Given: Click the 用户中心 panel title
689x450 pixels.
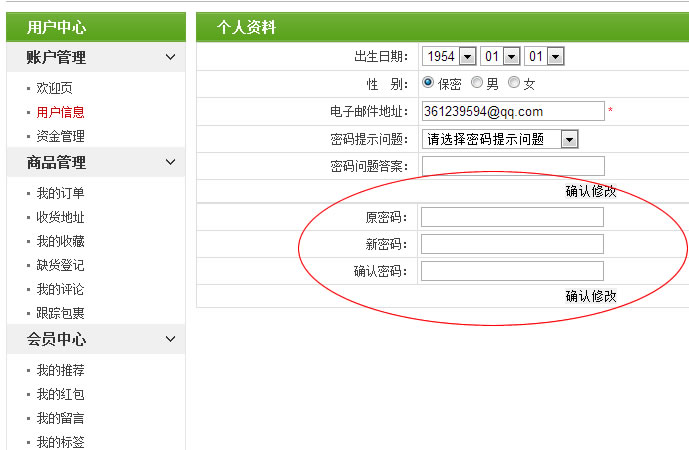Looking at the screenshot, I should (56, 27).
